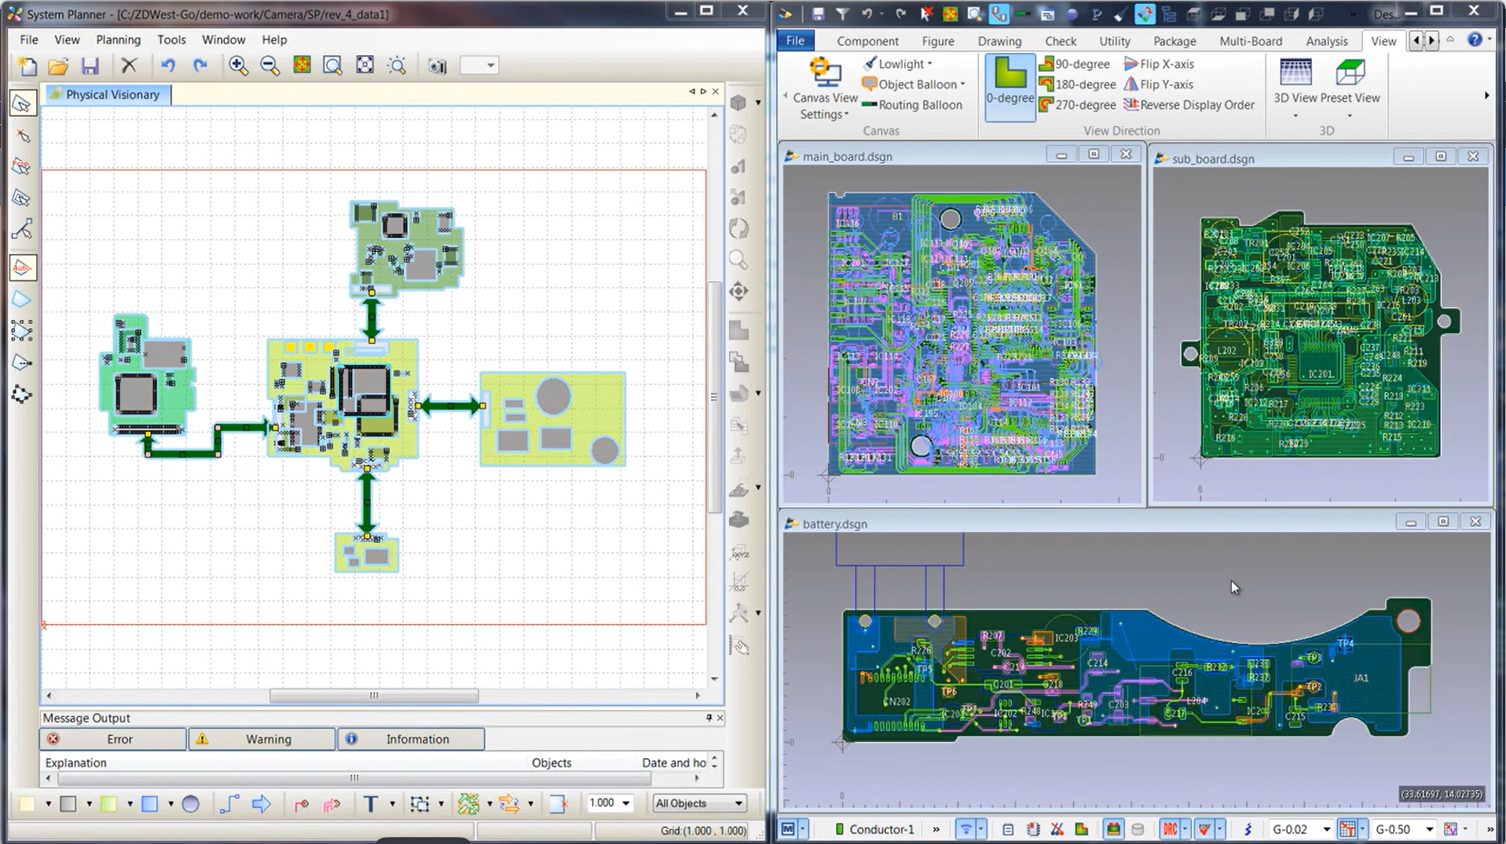The height and width of the screenshot is (844, 1506).
Task: Click the Explanation column header
Action: (x=76, y=763)
